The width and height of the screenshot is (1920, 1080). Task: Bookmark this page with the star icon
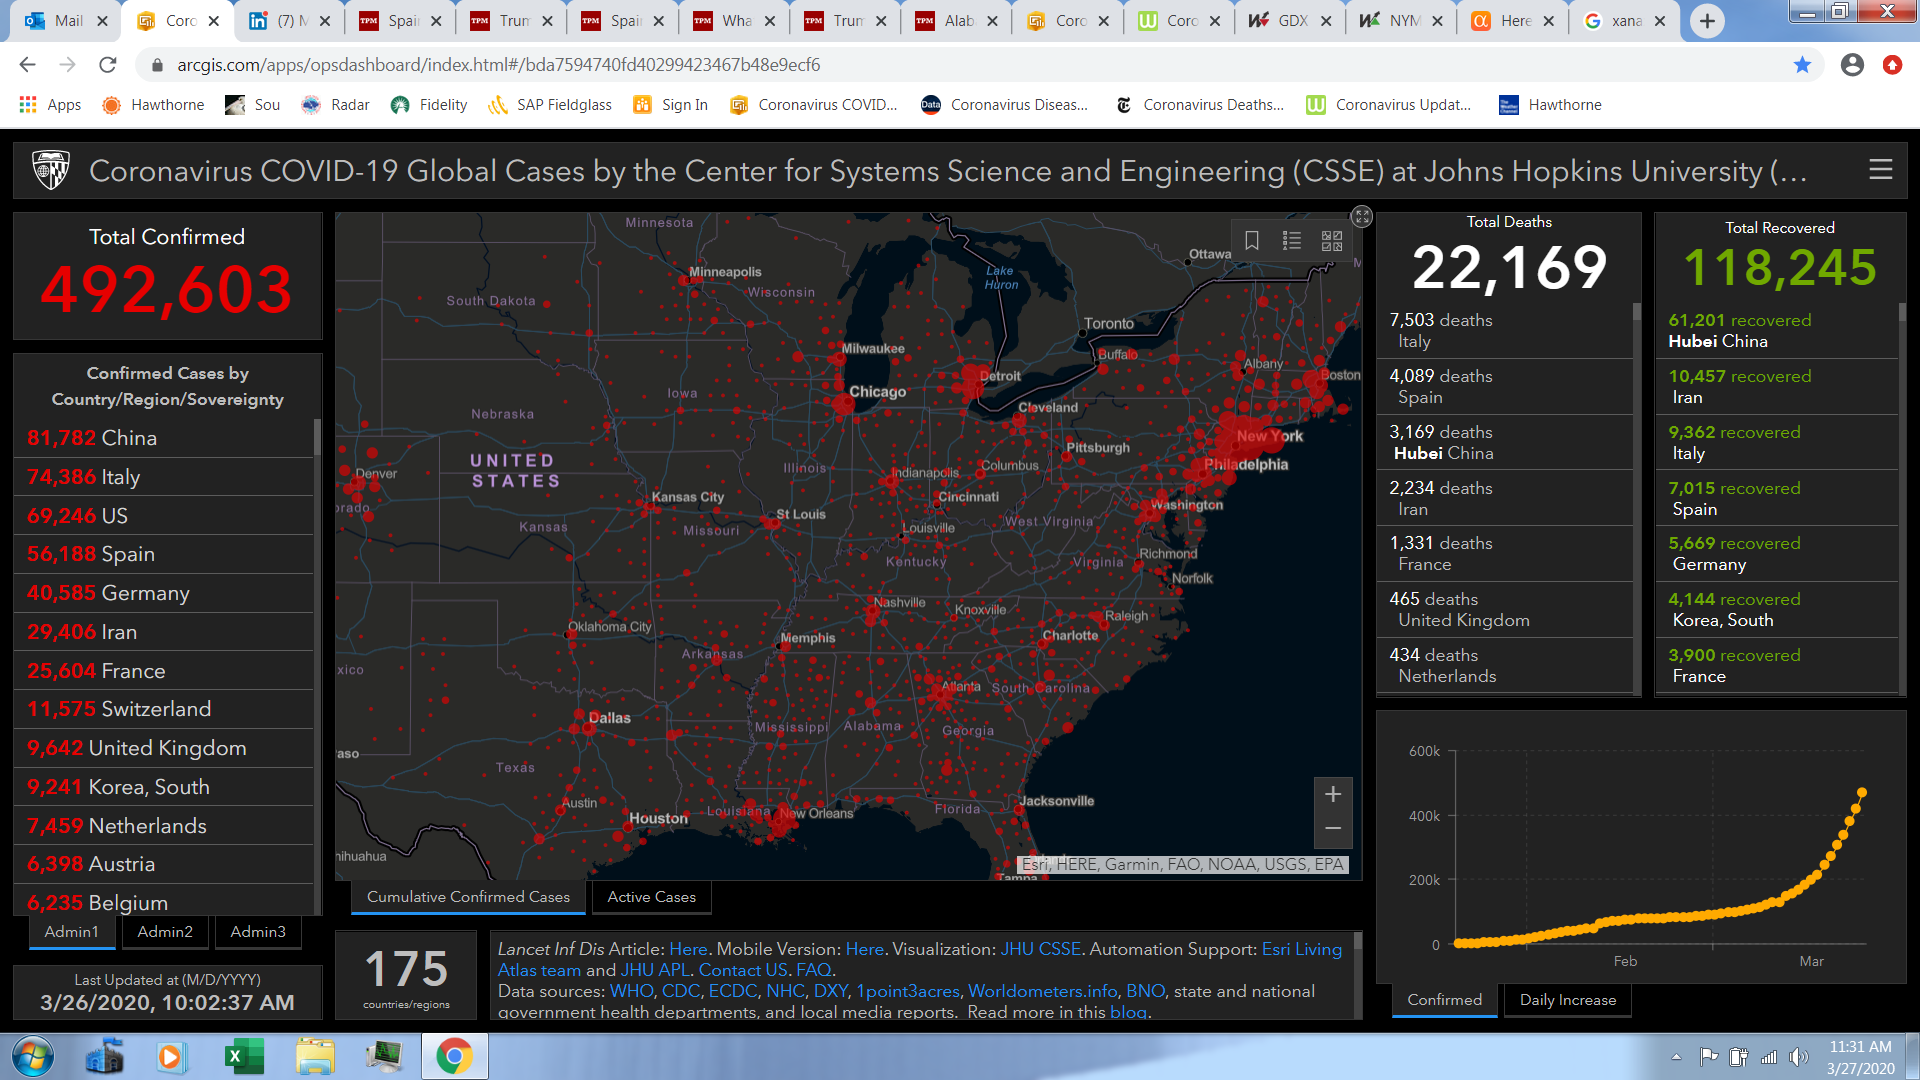(x=1802, y=65)
